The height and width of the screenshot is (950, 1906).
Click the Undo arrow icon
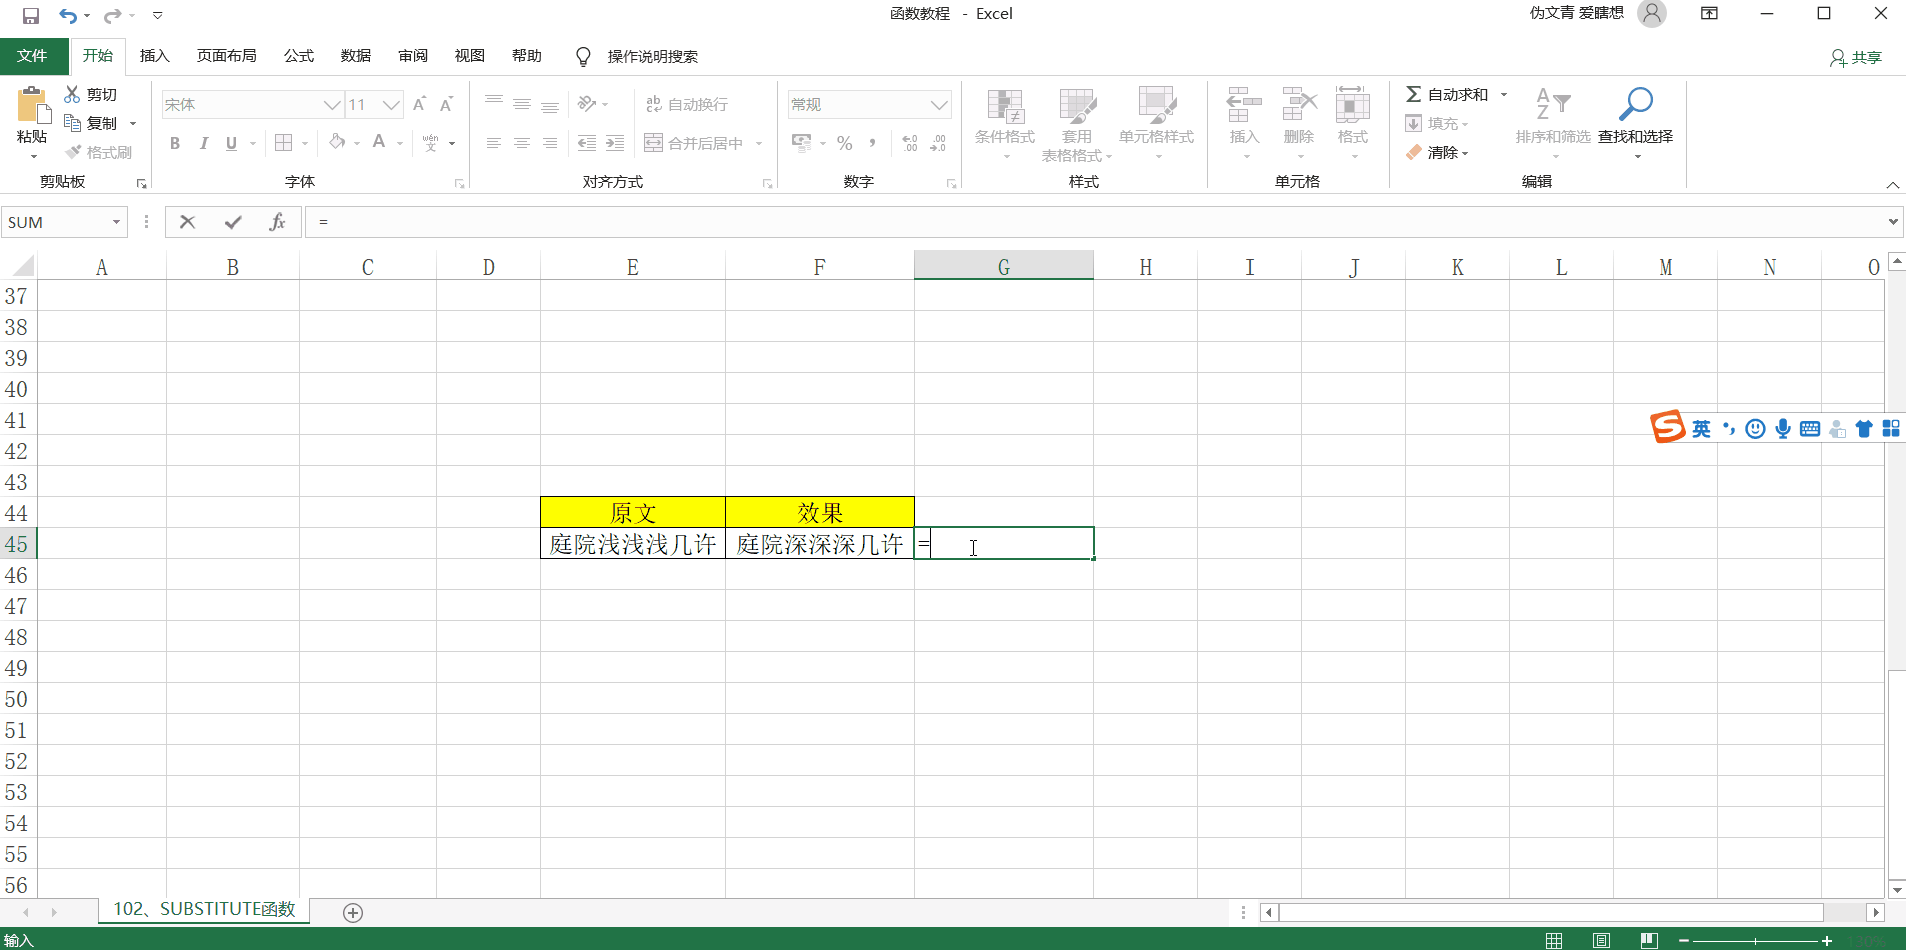pyautogui.click(x=67, y=15)
